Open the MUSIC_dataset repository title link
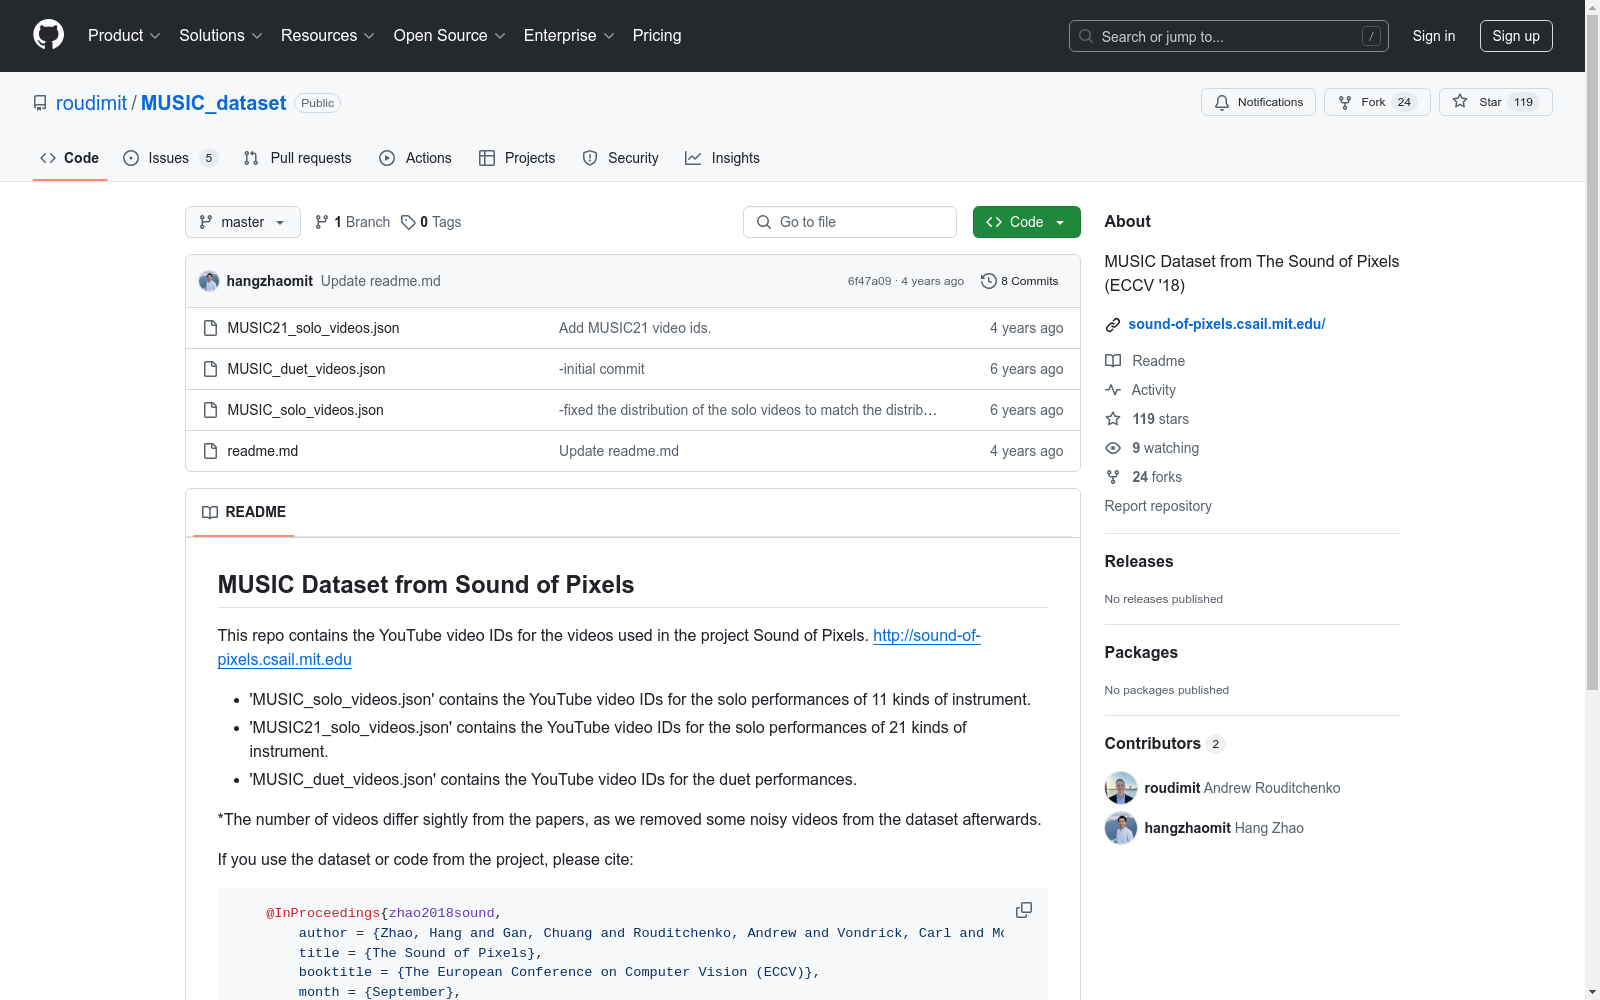The image size is (1600, 1000). [x=213, y=103]
